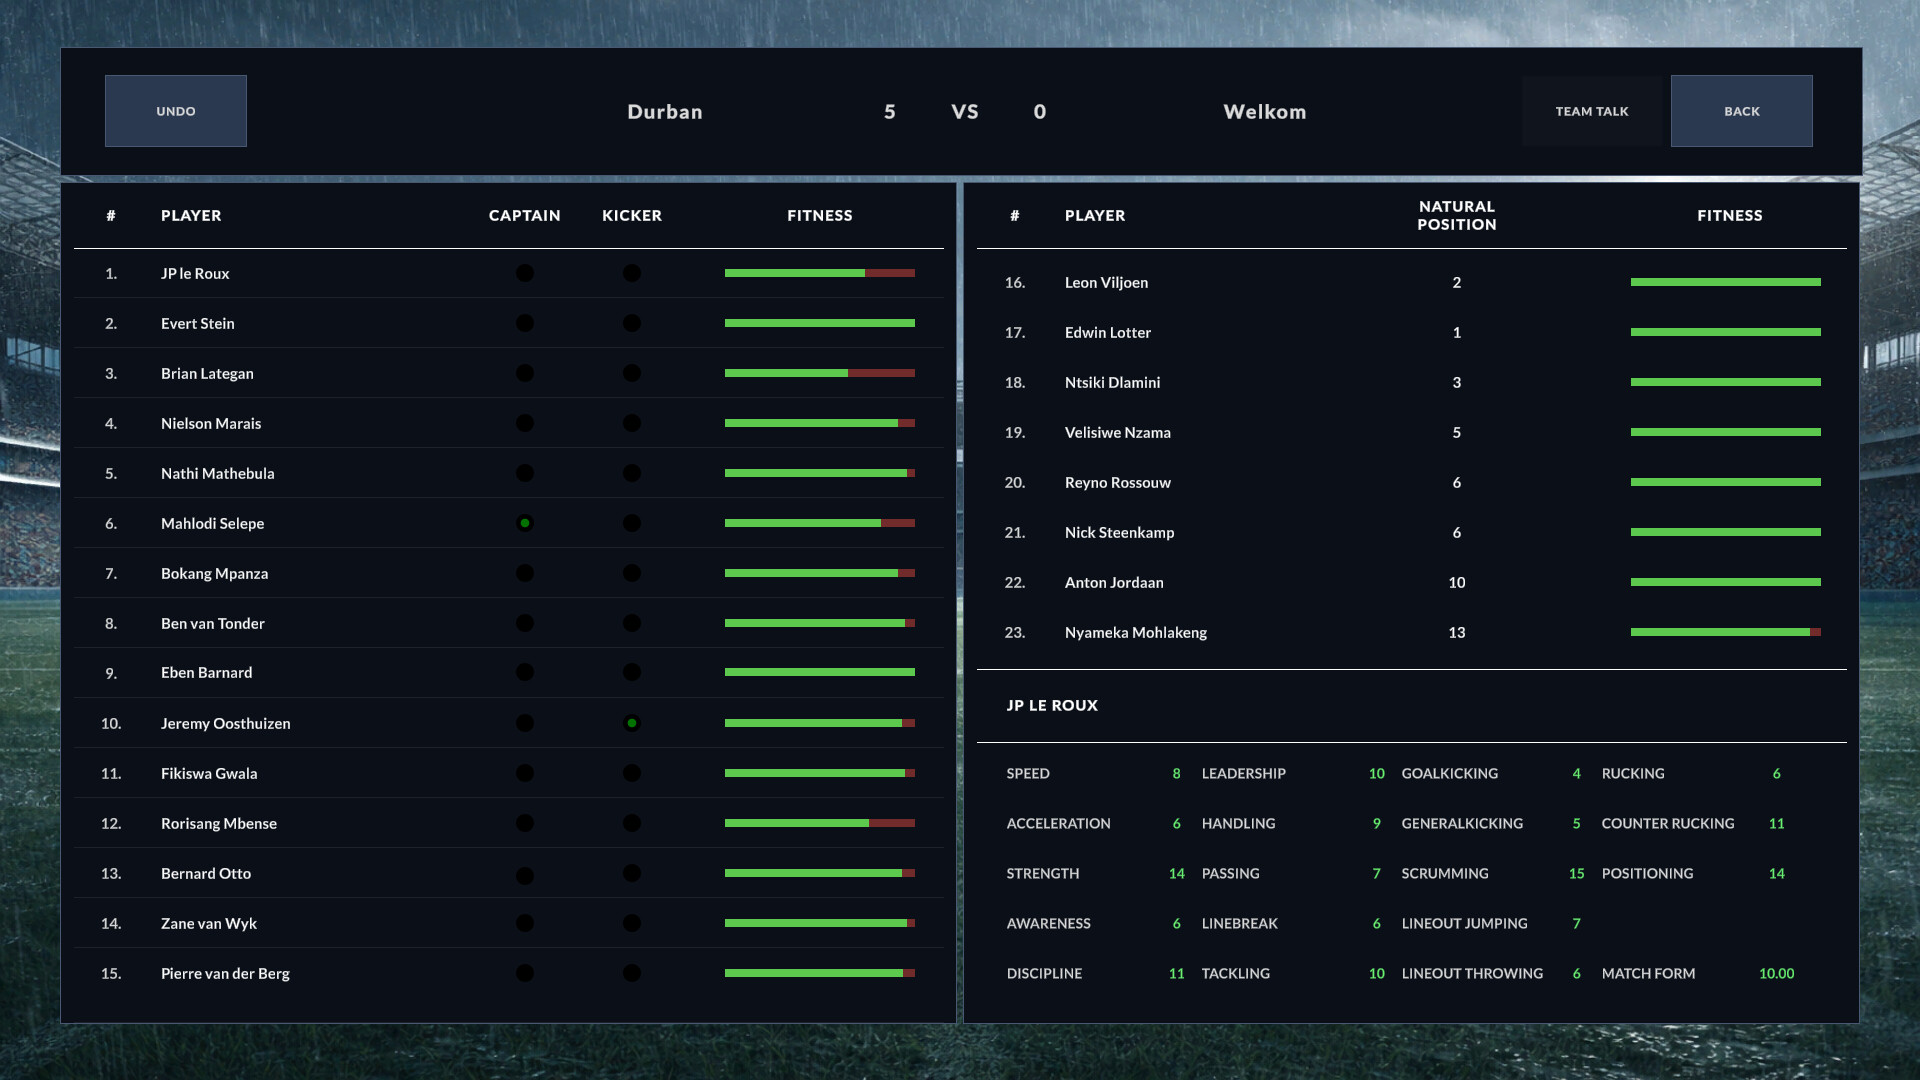
Task: Set JP le Roux as captain
Action: pos(525,273)
